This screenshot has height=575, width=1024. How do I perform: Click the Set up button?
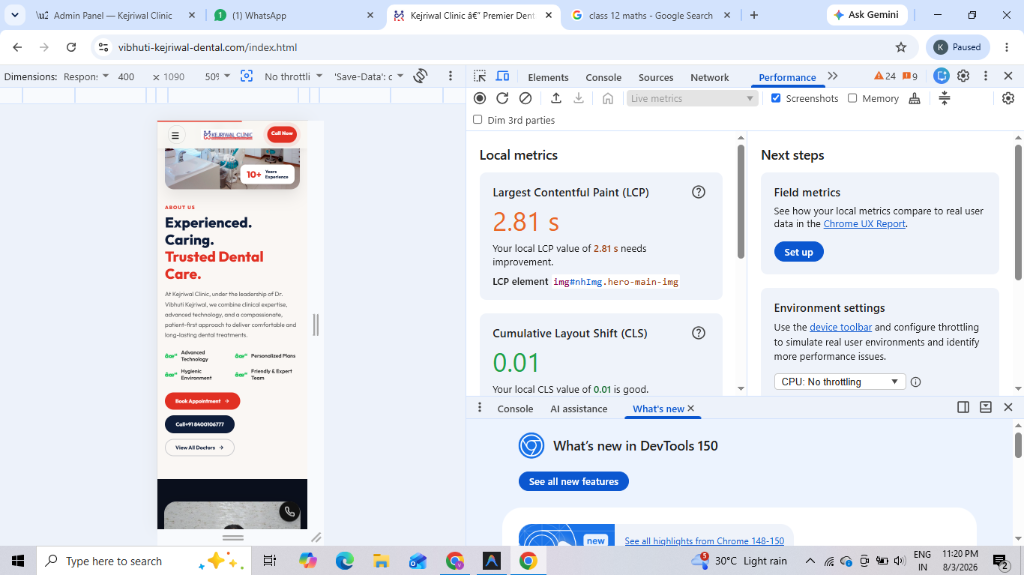click(x=799, y=252)
